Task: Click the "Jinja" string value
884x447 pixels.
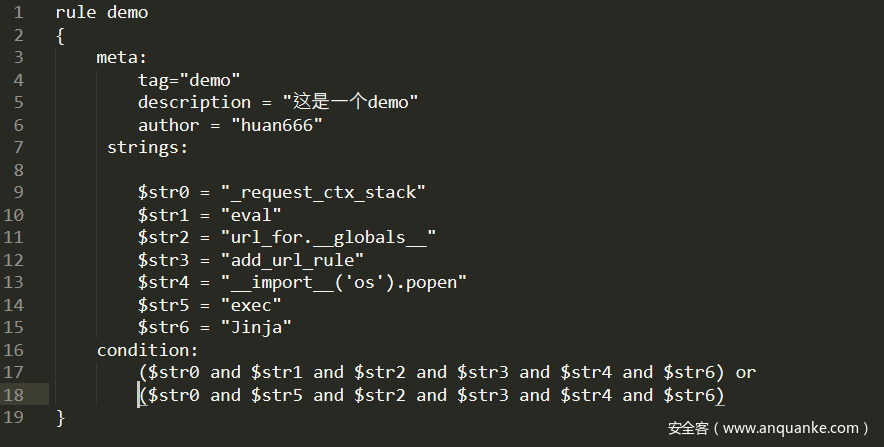Action: (255, 327)
